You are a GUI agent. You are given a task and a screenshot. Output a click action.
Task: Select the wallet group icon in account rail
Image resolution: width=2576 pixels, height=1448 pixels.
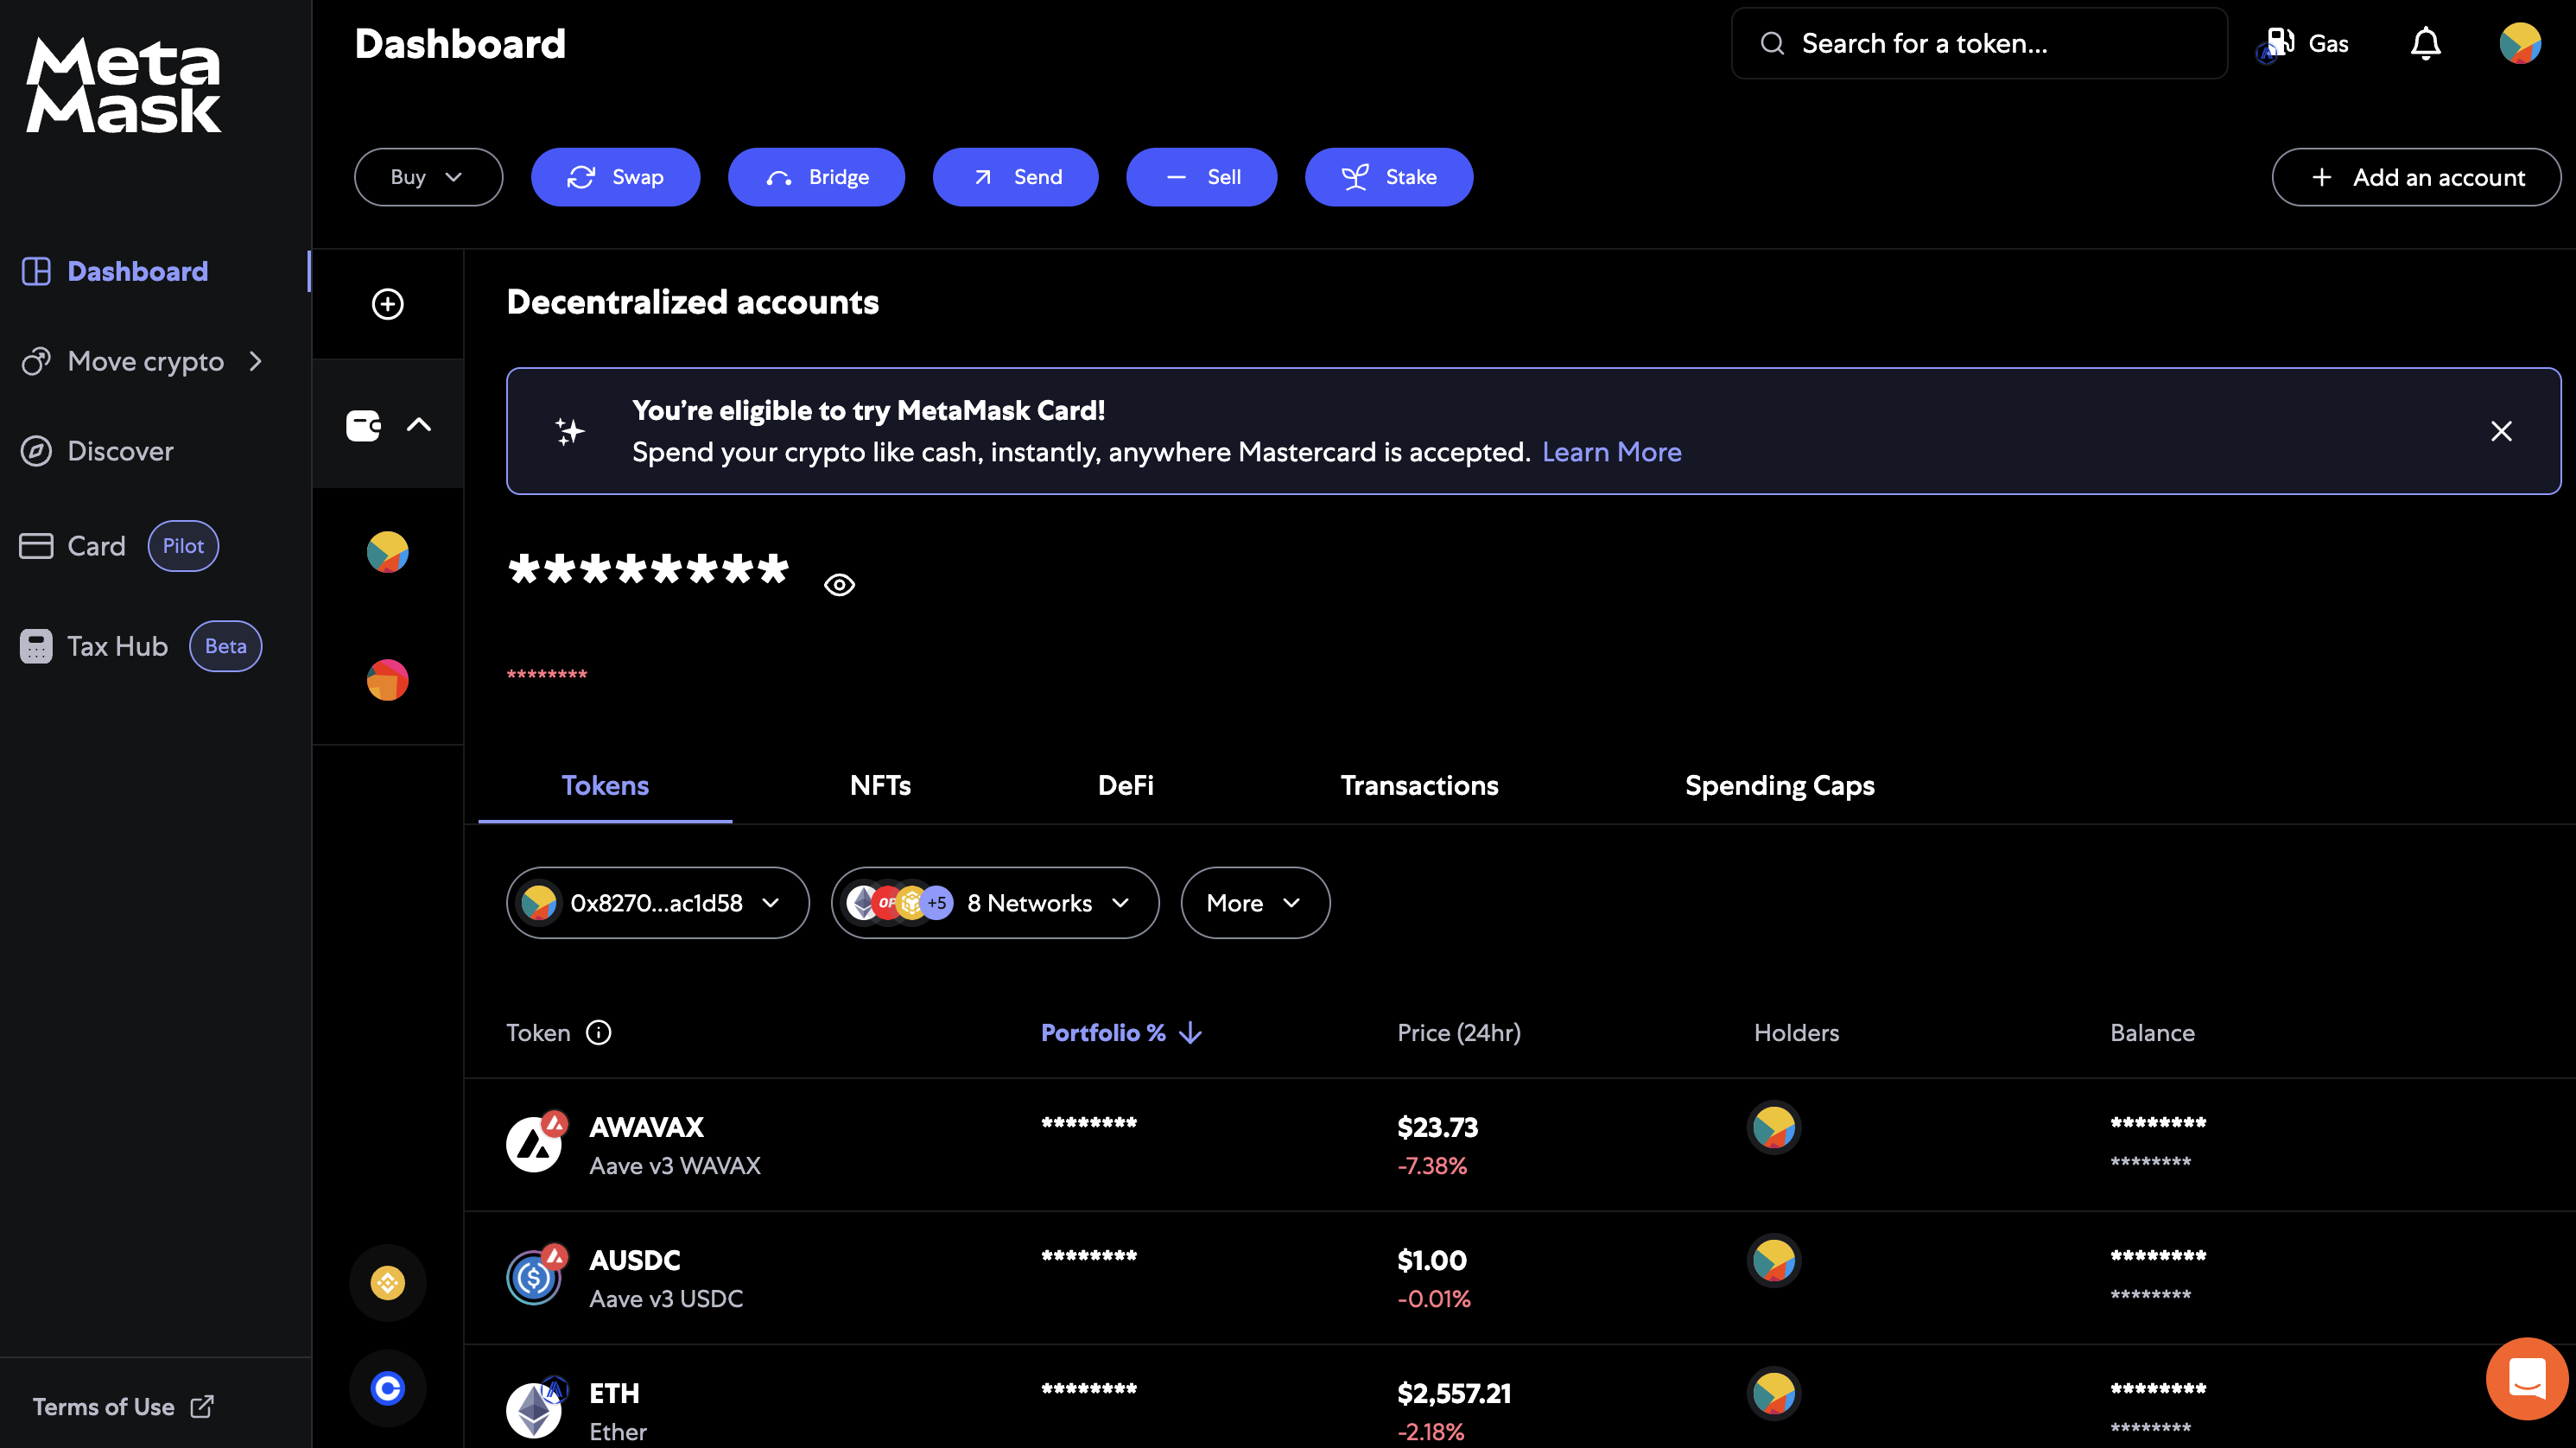click(363, 425)
